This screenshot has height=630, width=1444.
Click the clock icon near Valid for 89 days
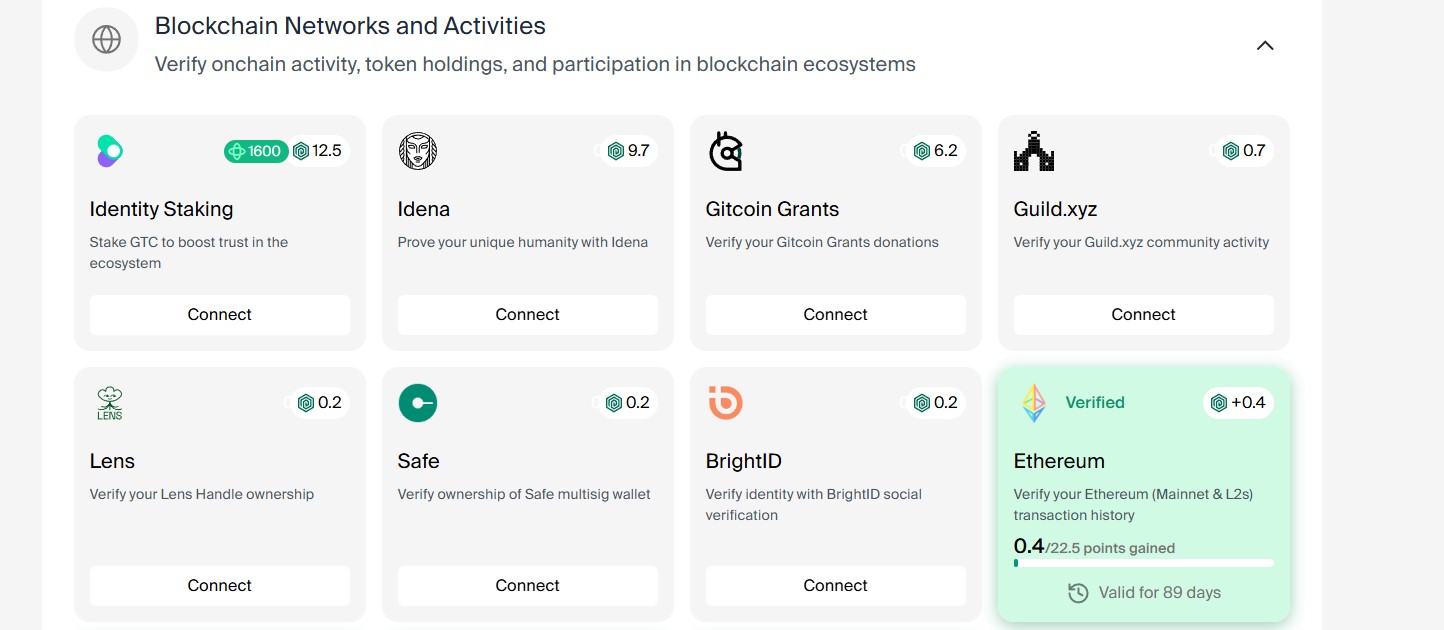pos(1078,593)
